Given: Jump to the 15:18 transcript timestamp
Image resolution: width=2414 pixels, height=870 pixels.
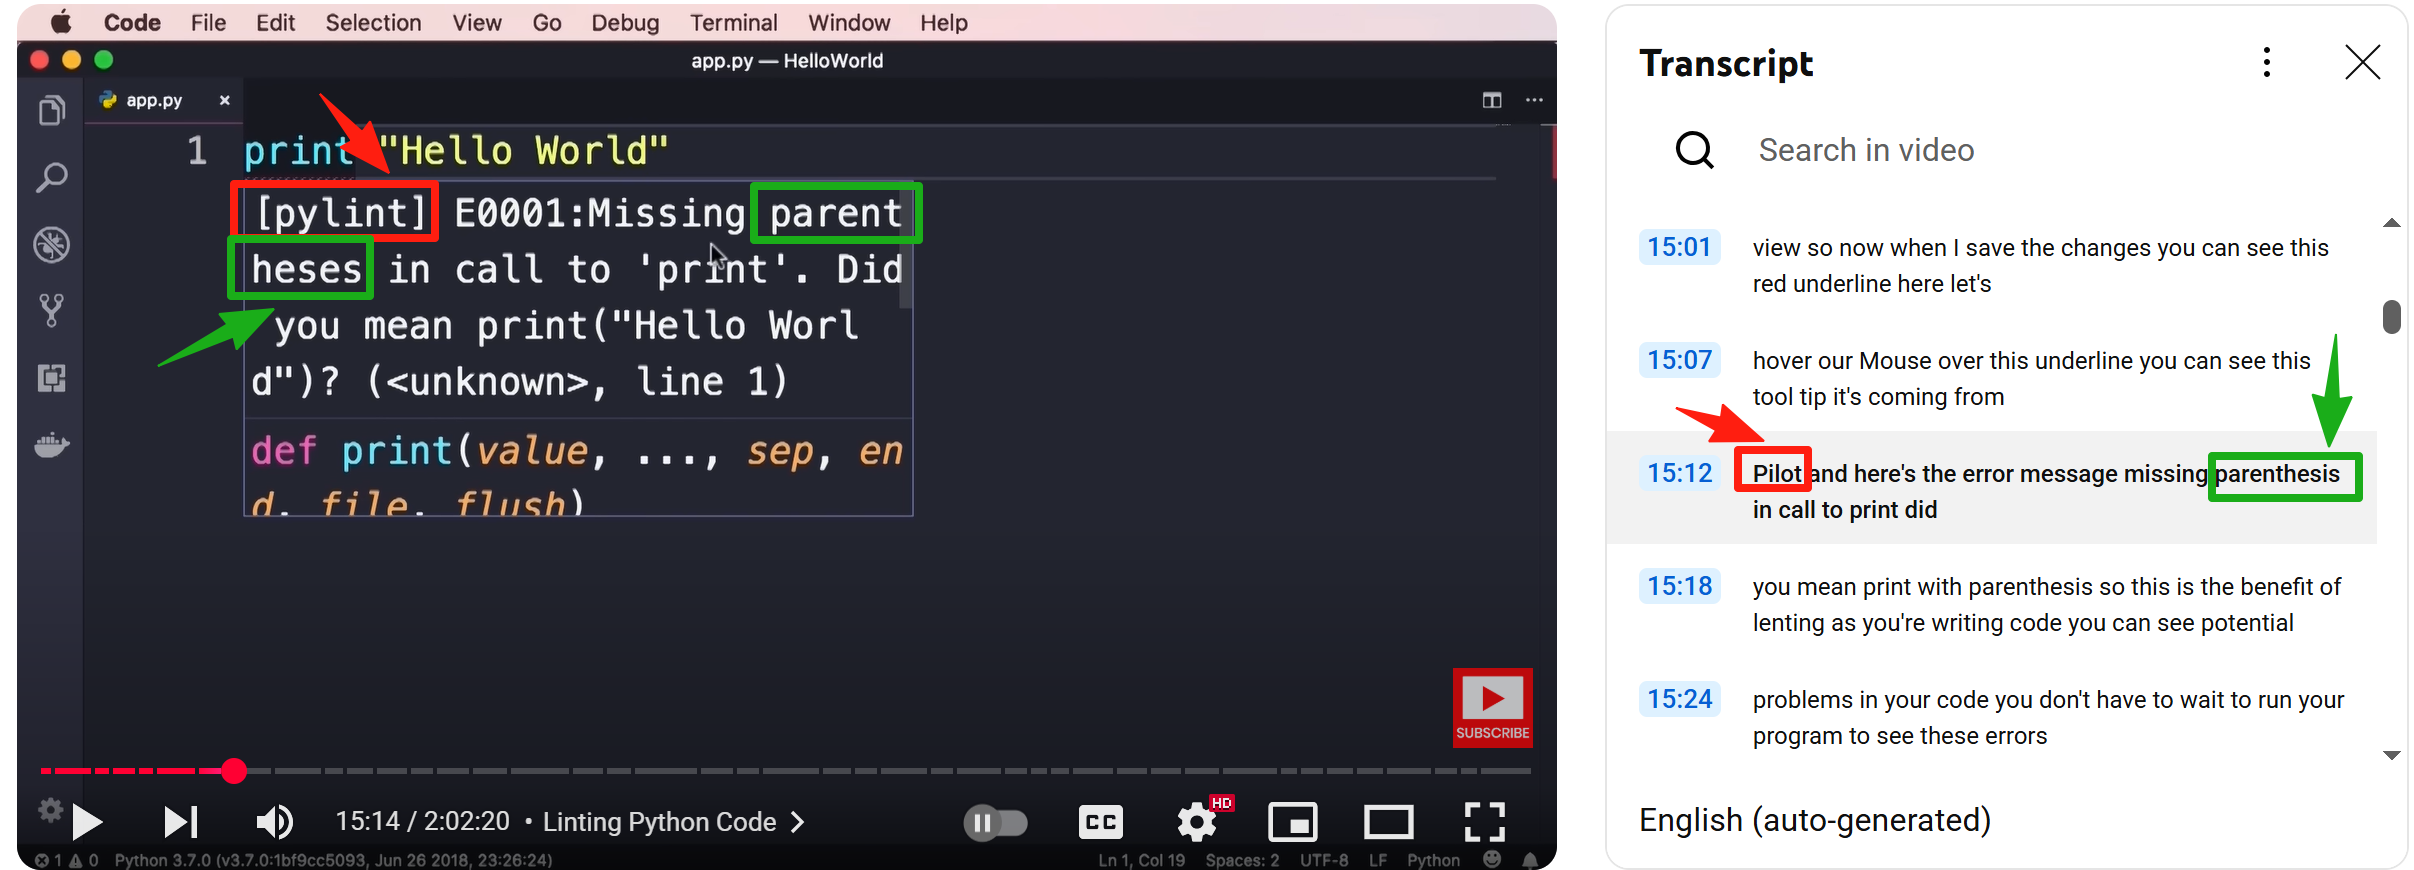Looking at the screenshot, I should (1680, 586).
